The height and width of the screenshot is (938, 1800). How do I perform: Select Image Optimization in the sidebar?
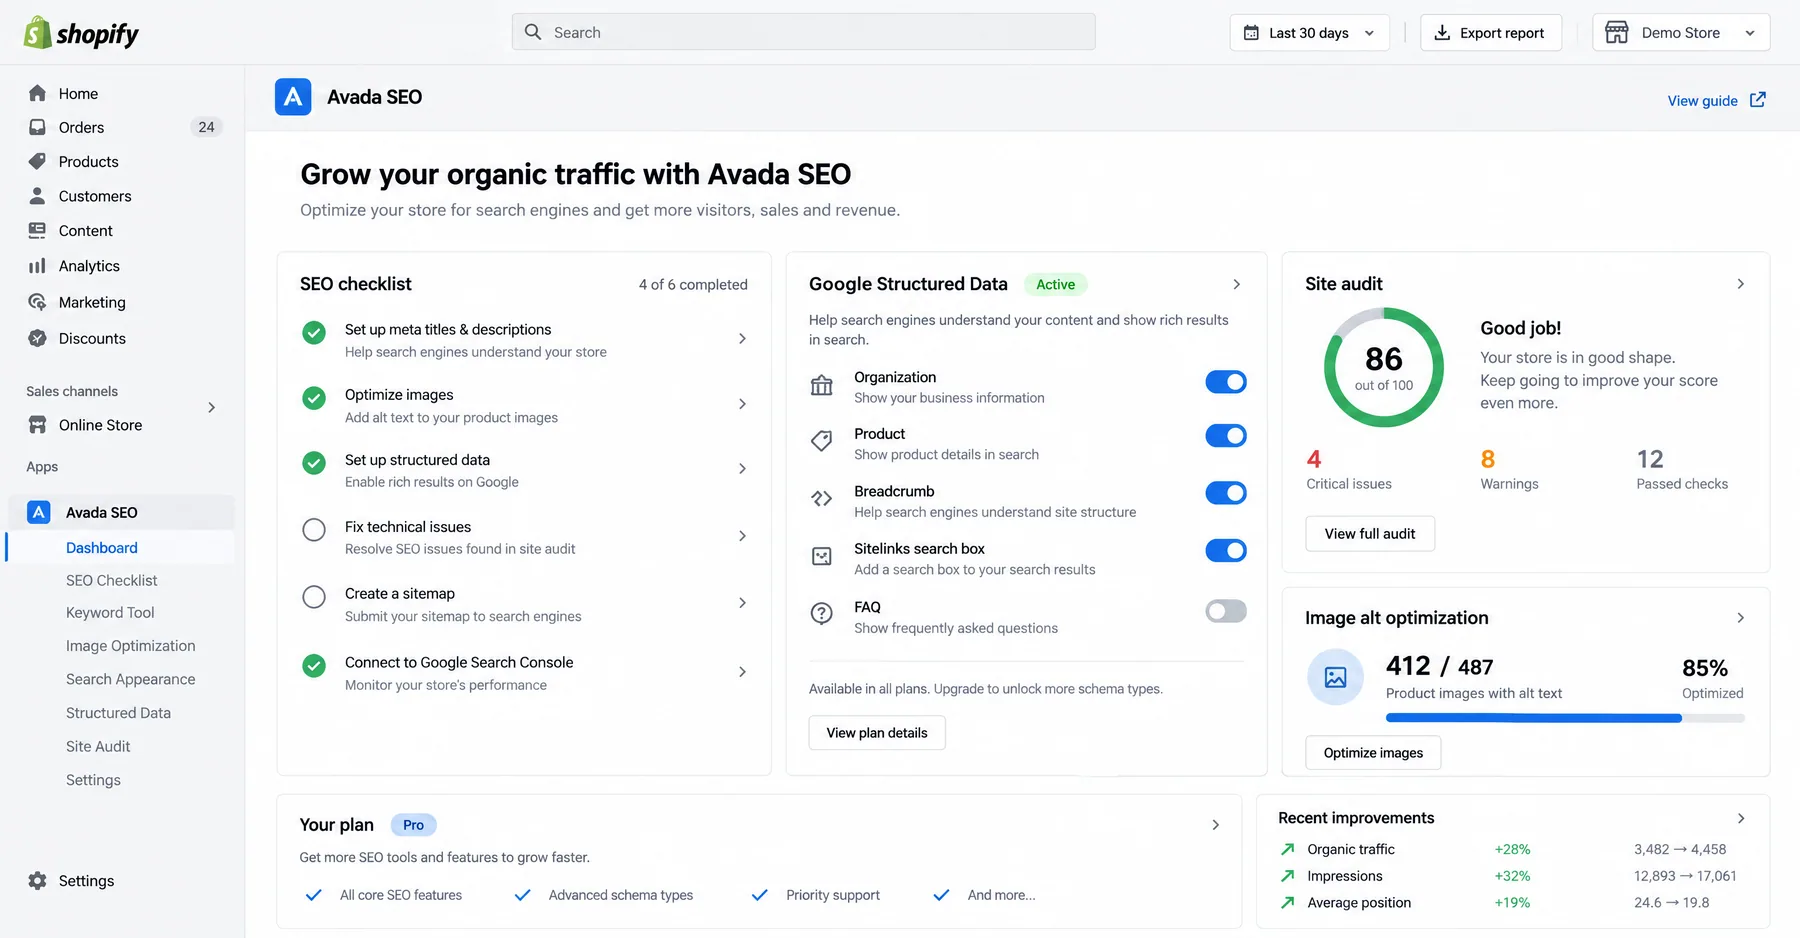coord(131,646)
